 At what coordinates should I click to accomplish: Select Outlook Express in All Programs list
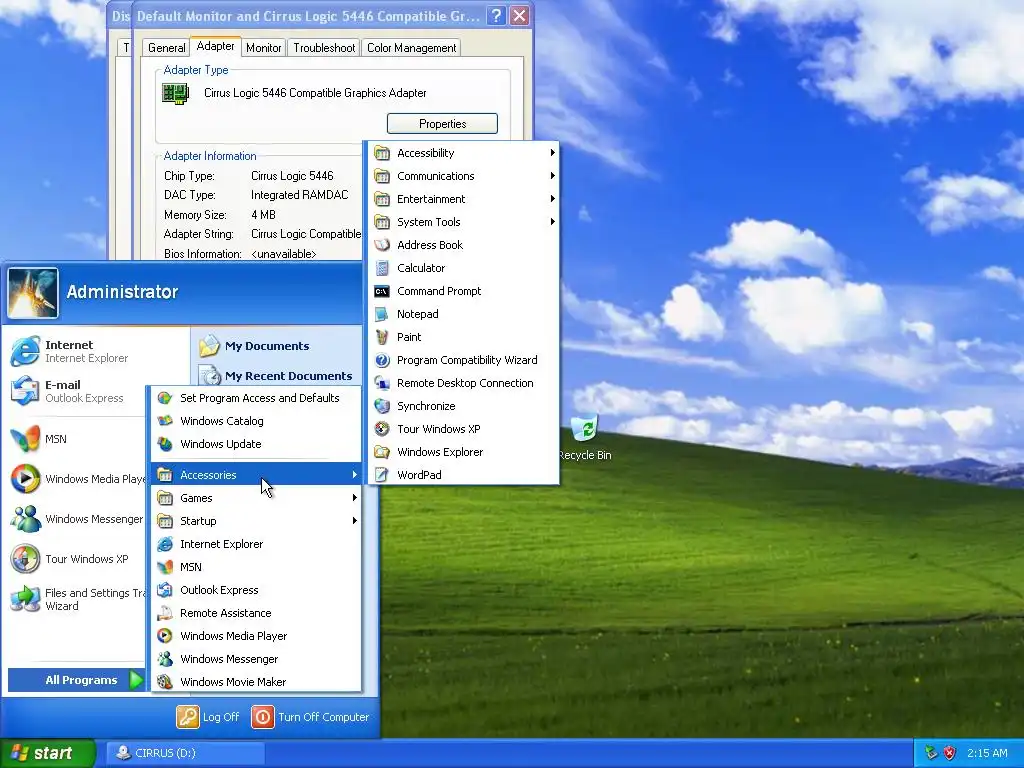(257, 590)
